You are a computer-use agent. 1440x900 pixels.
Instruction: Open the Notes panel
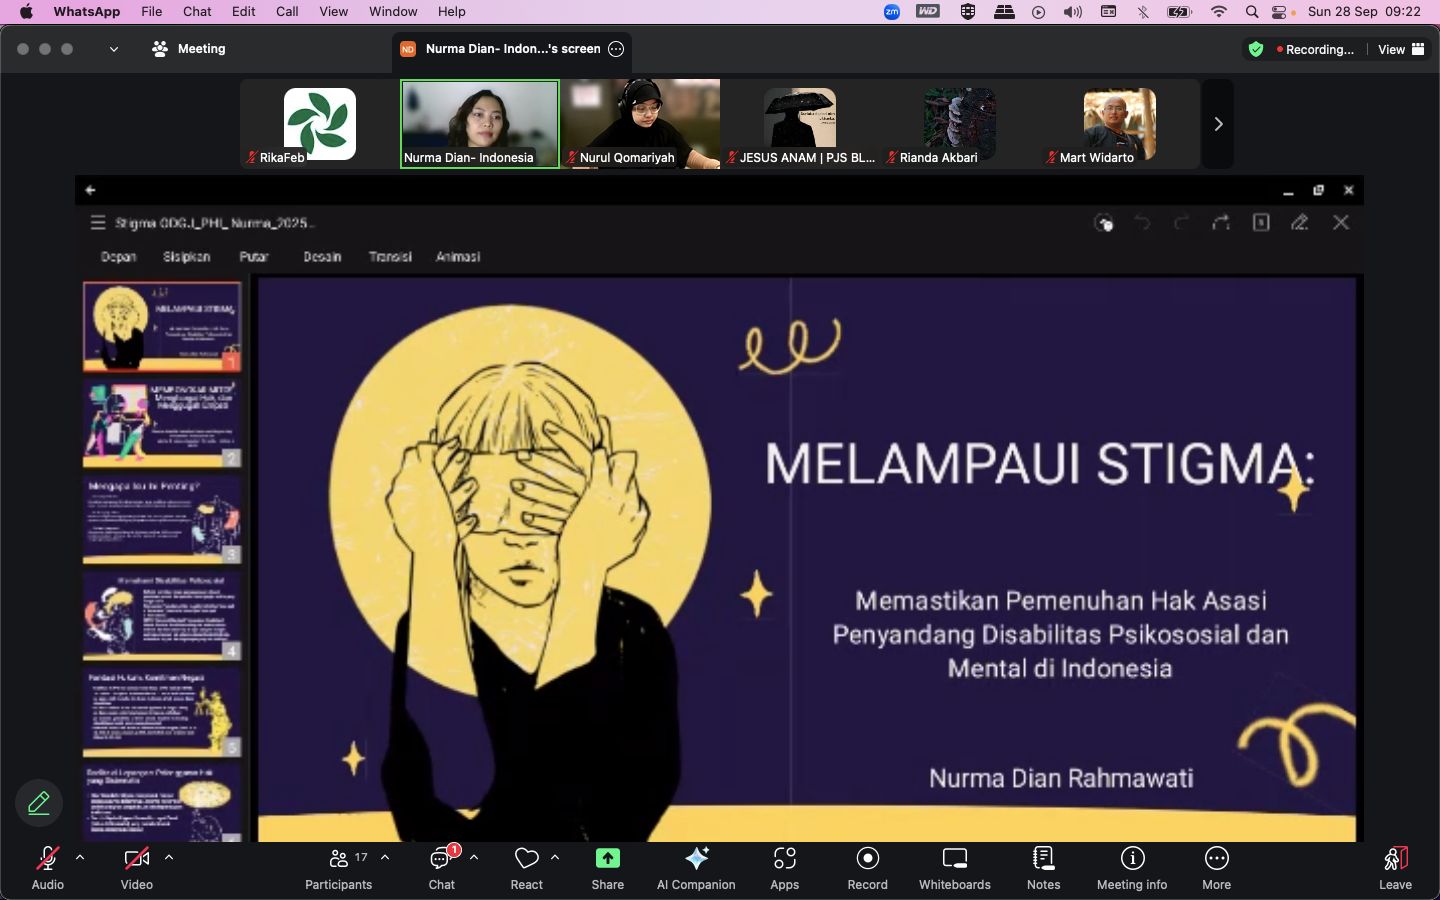point(1043,867)
